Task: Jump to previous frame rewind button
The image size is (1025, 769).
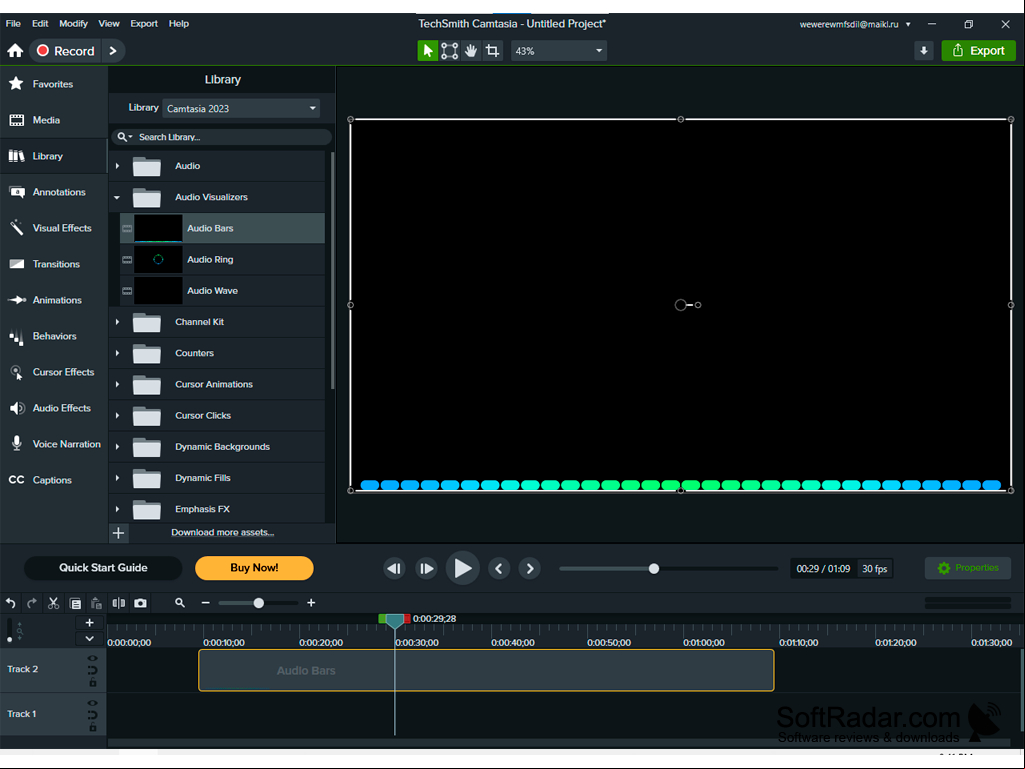Action: coord(394,568)
